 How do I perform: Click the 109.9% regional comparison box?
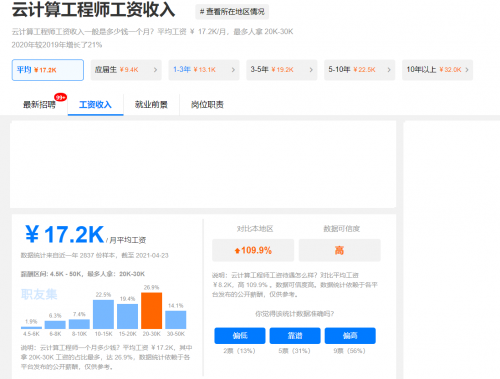(253, 250)
